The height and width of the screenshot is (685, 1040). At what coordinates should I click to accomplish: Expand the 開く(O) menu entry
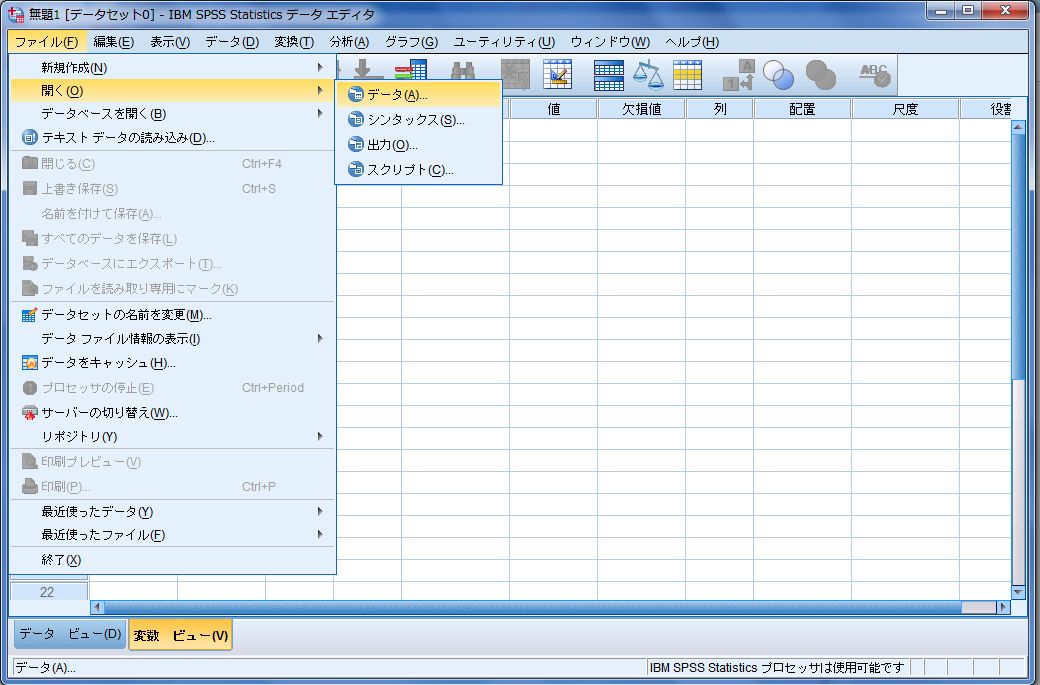click(x=172, y=91)
